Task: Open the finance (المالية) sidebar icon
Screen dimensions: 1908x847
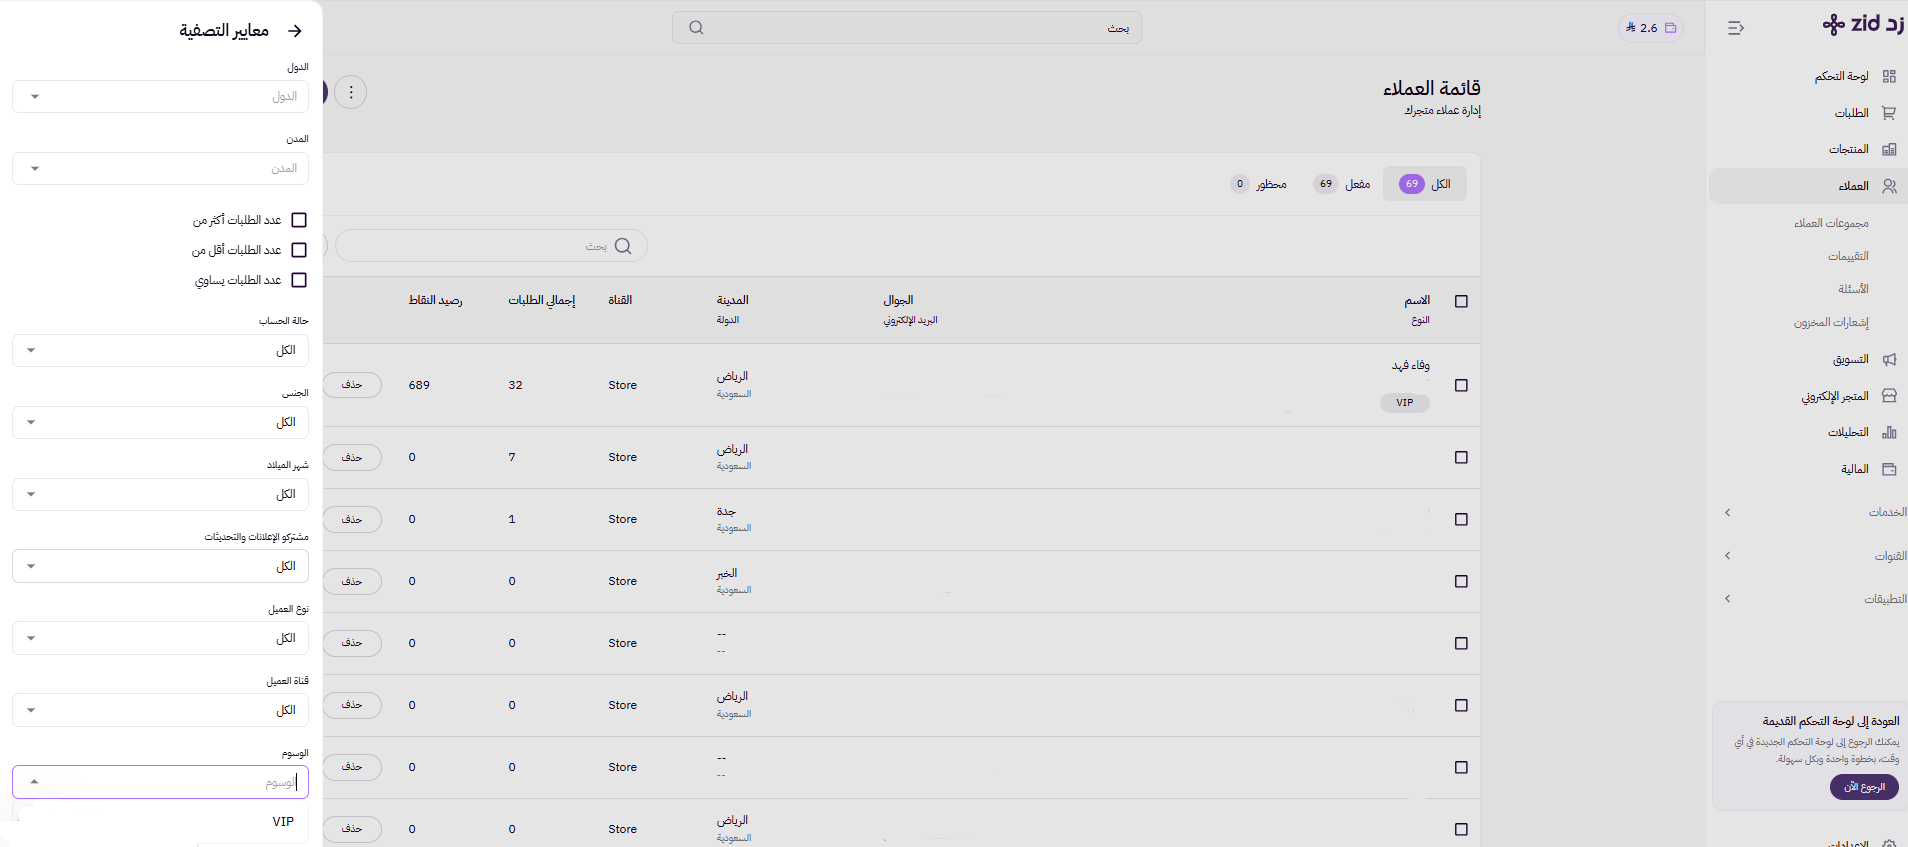Action: [x=1888, y=469]
